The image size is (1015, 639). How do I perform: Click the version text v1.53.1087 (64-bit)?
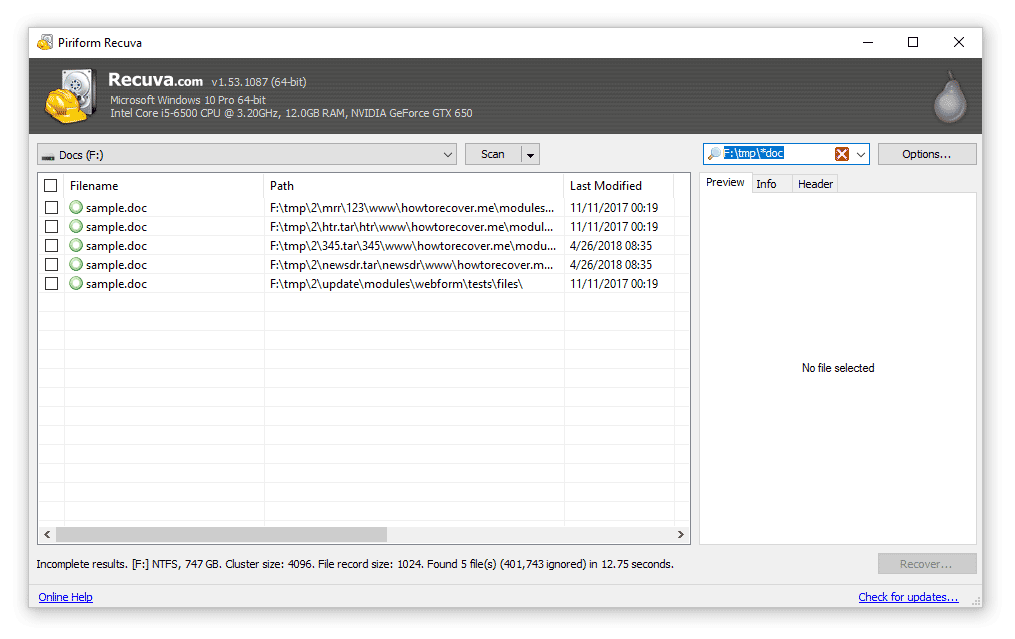[x=259, y=82]
